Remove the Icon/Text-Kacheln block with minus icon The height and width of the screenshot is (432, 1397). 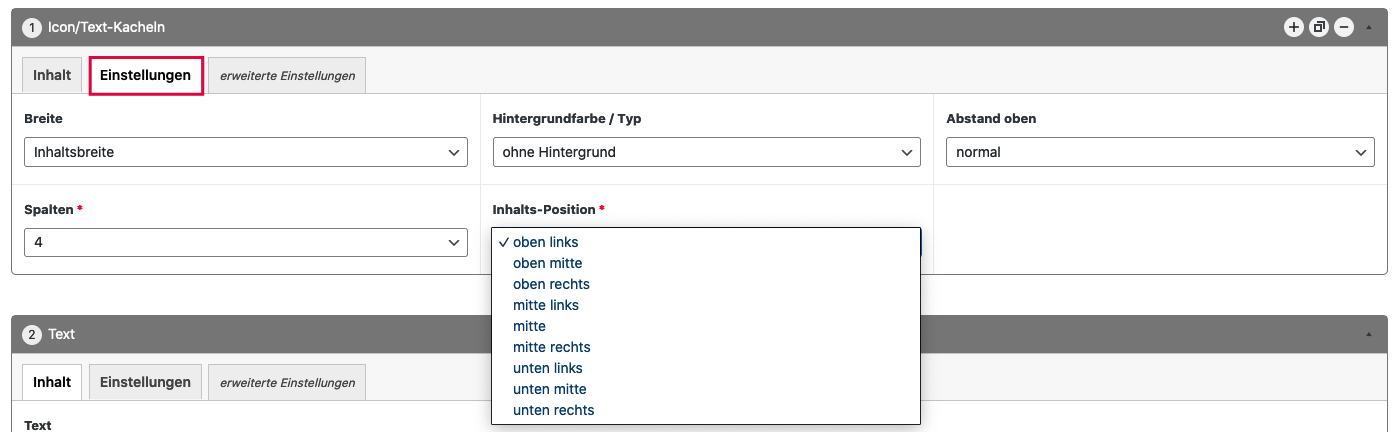(1344, 27)
